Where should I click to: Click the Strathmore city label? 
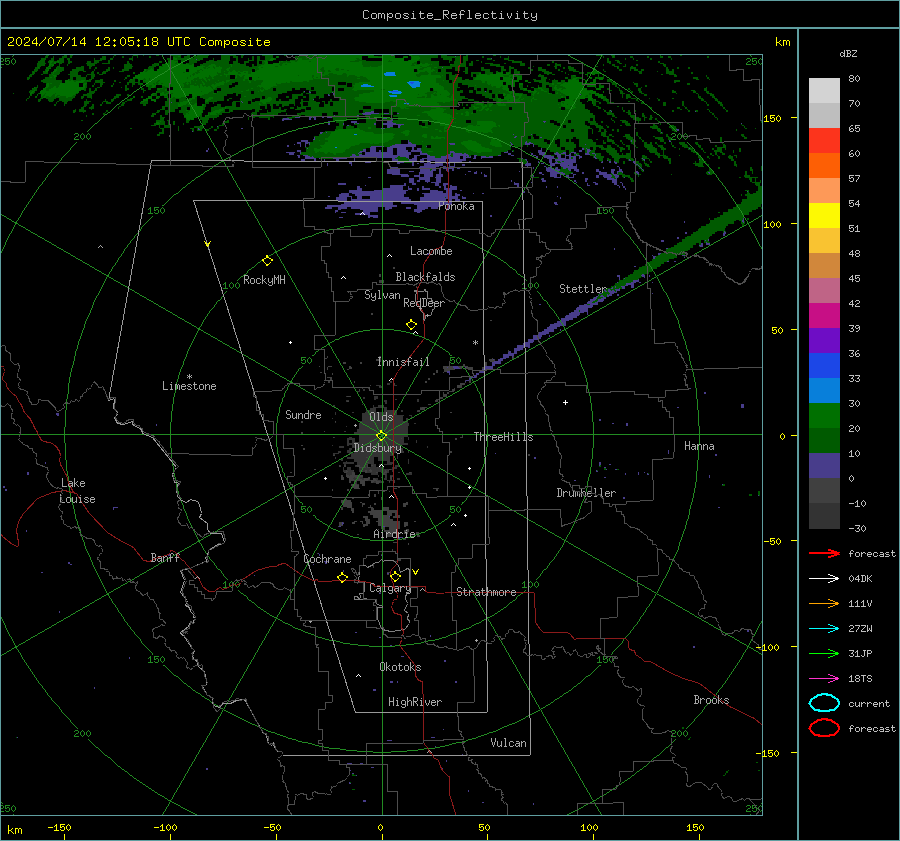coord(486,592)
